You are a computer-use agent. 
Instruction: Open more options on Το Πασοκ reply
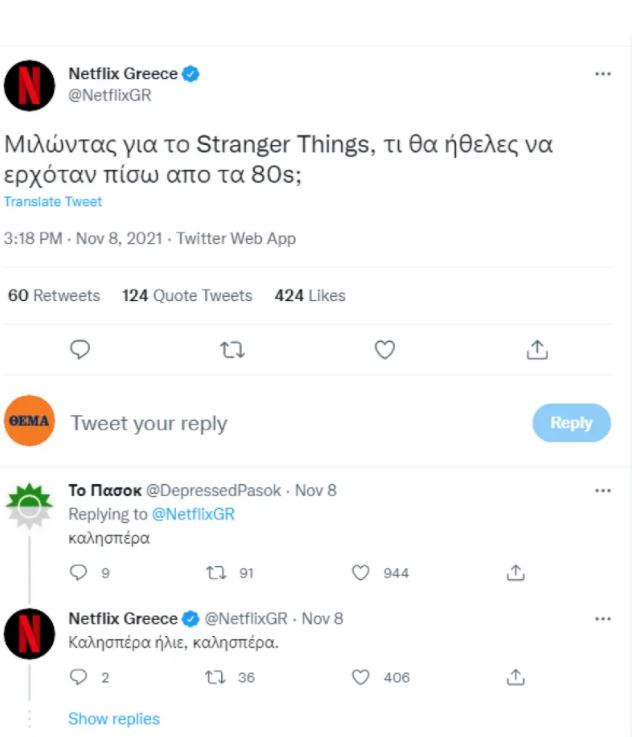coord(602,491)
